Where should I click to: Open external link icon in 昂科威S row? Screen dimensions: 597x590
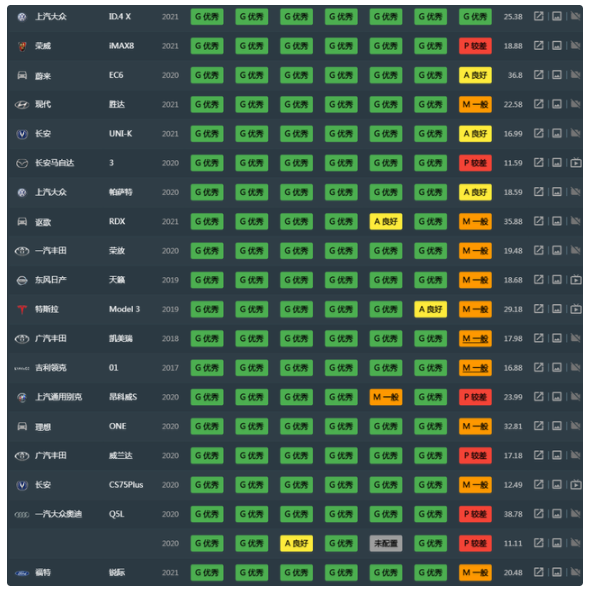click(538, 397)
